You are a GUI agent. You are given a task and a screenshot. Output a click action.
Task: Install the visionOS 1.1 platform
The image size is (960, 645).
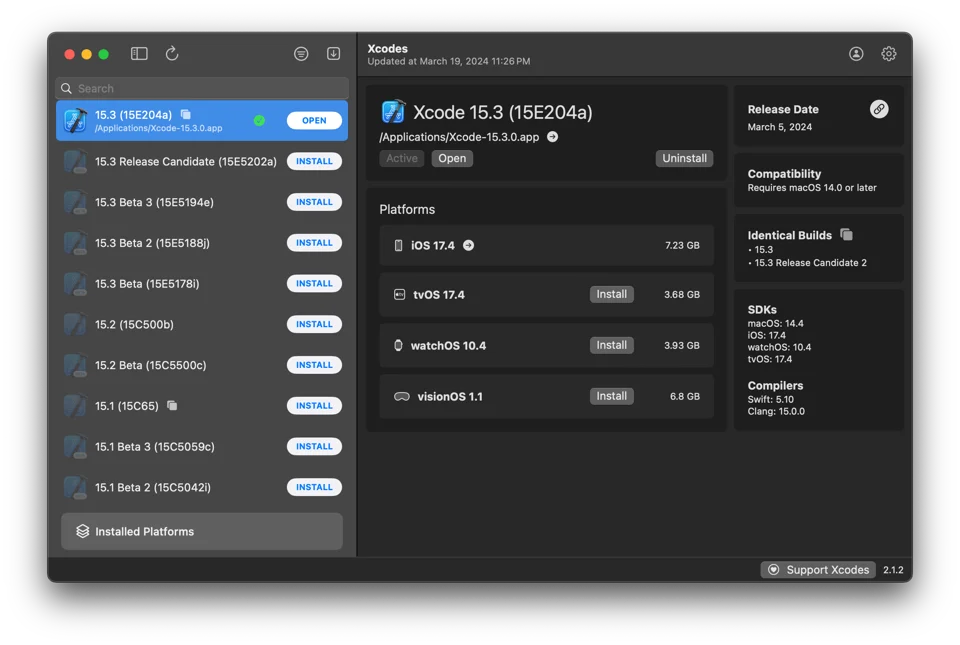pos(612,396)
